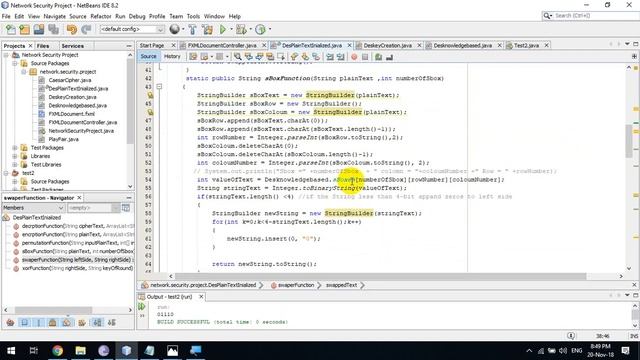This screenshot has height=360, width=640.
Task: Expand the Libraries node
Action: coord(15,156)
